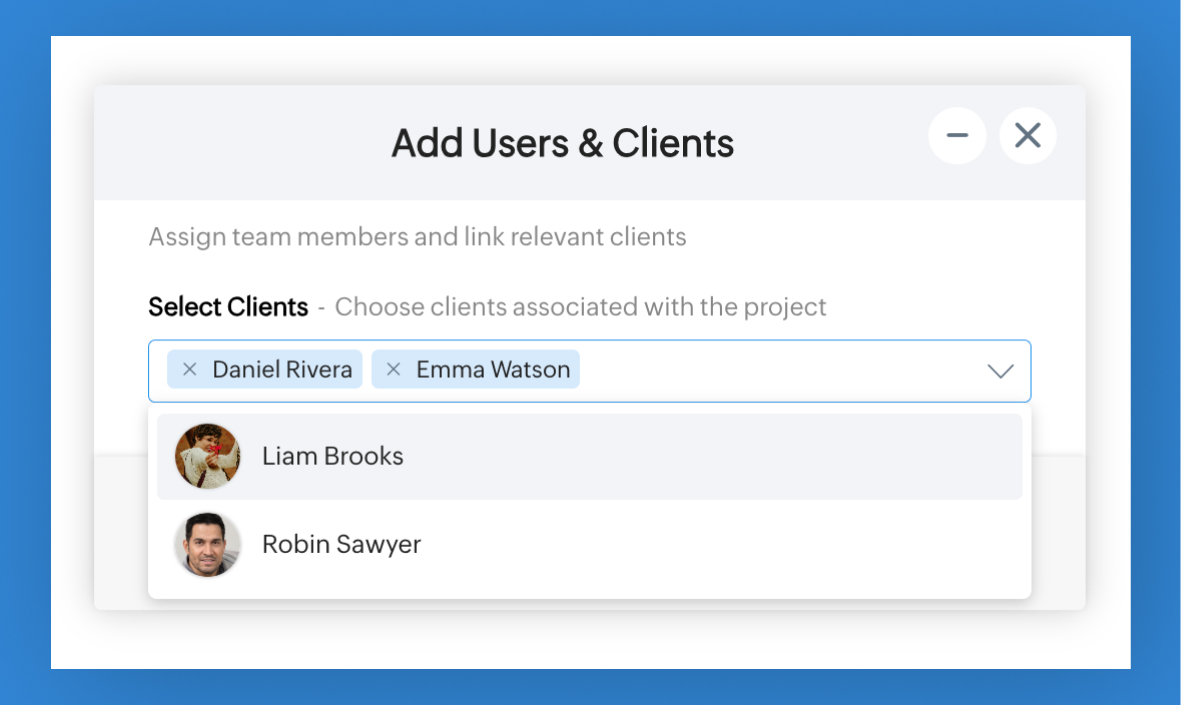This screenshot has width=1181, height=705.
Task: Collapse the client list using the chevron arrow
Action: coord(1000,371)
